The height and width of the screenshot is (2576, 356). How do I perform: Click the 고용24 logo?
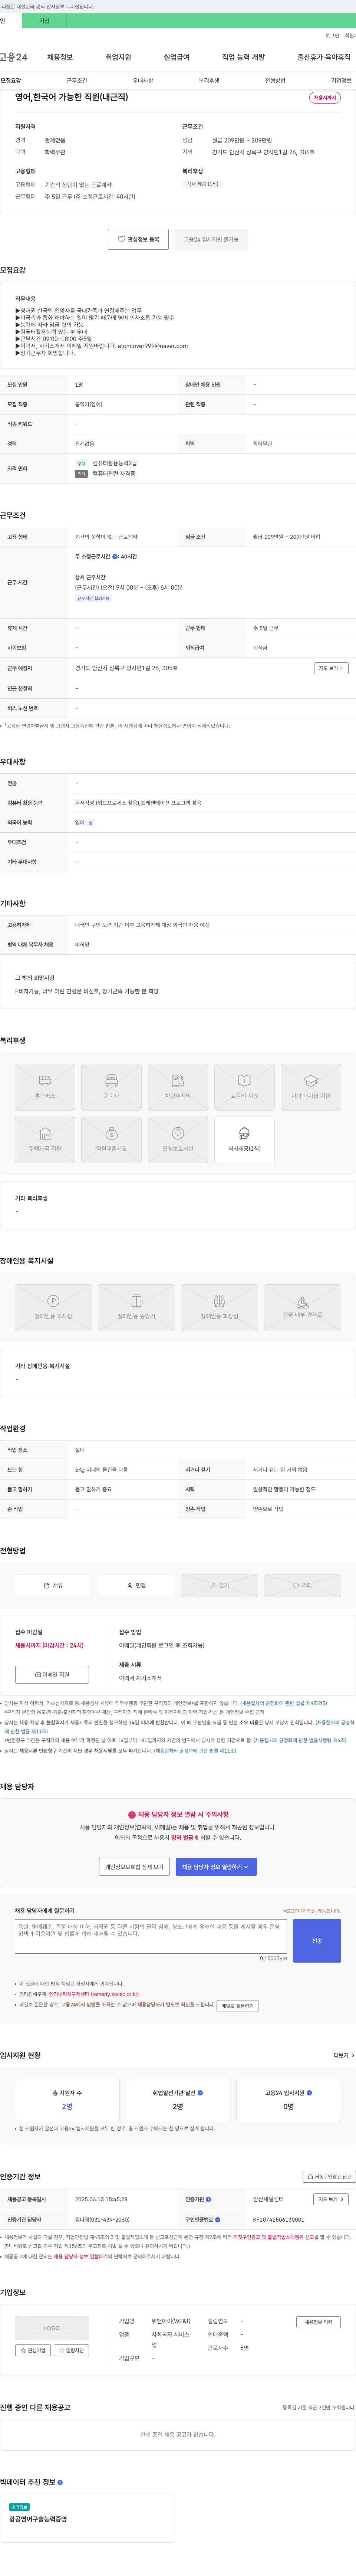(x=14, y=57)
